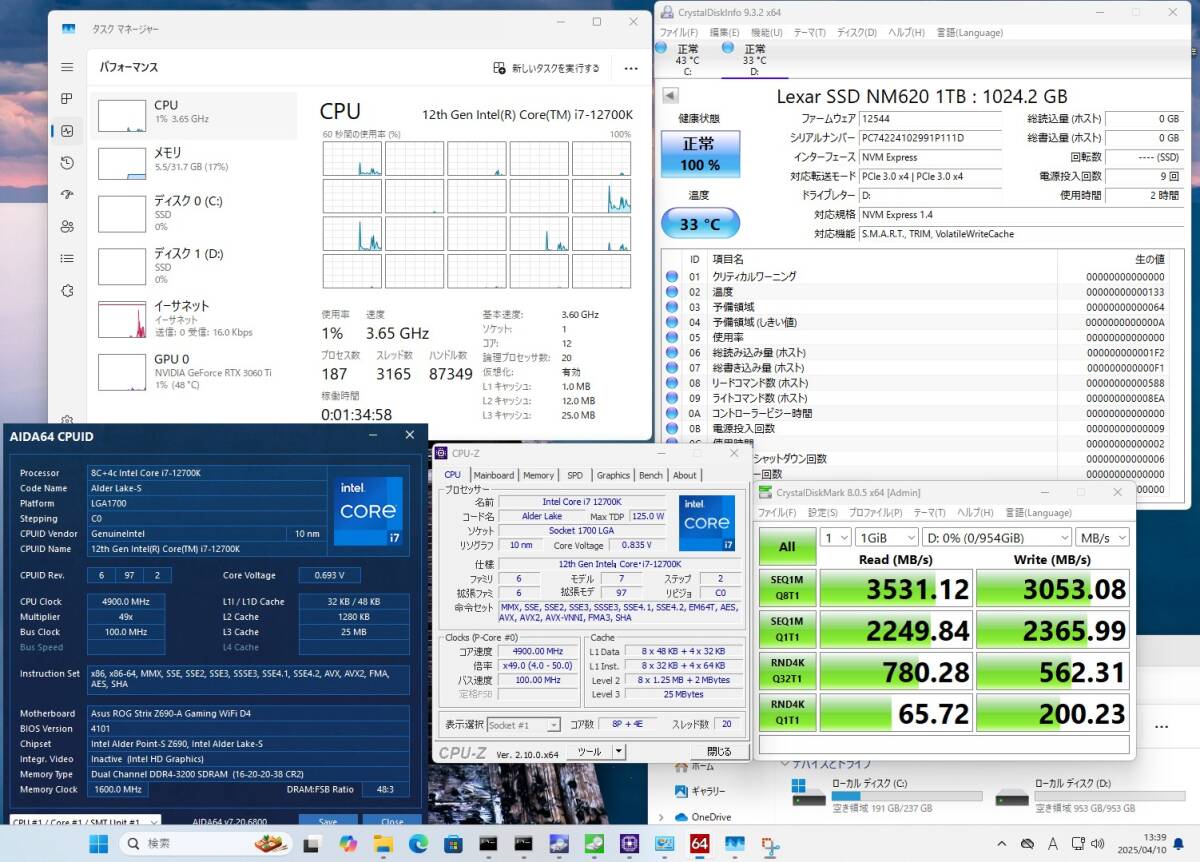The image size is (1200, 862).
Task: Click the 新しいタスクを実行する button
Action: pyautogui.click(x=547, y=68)
